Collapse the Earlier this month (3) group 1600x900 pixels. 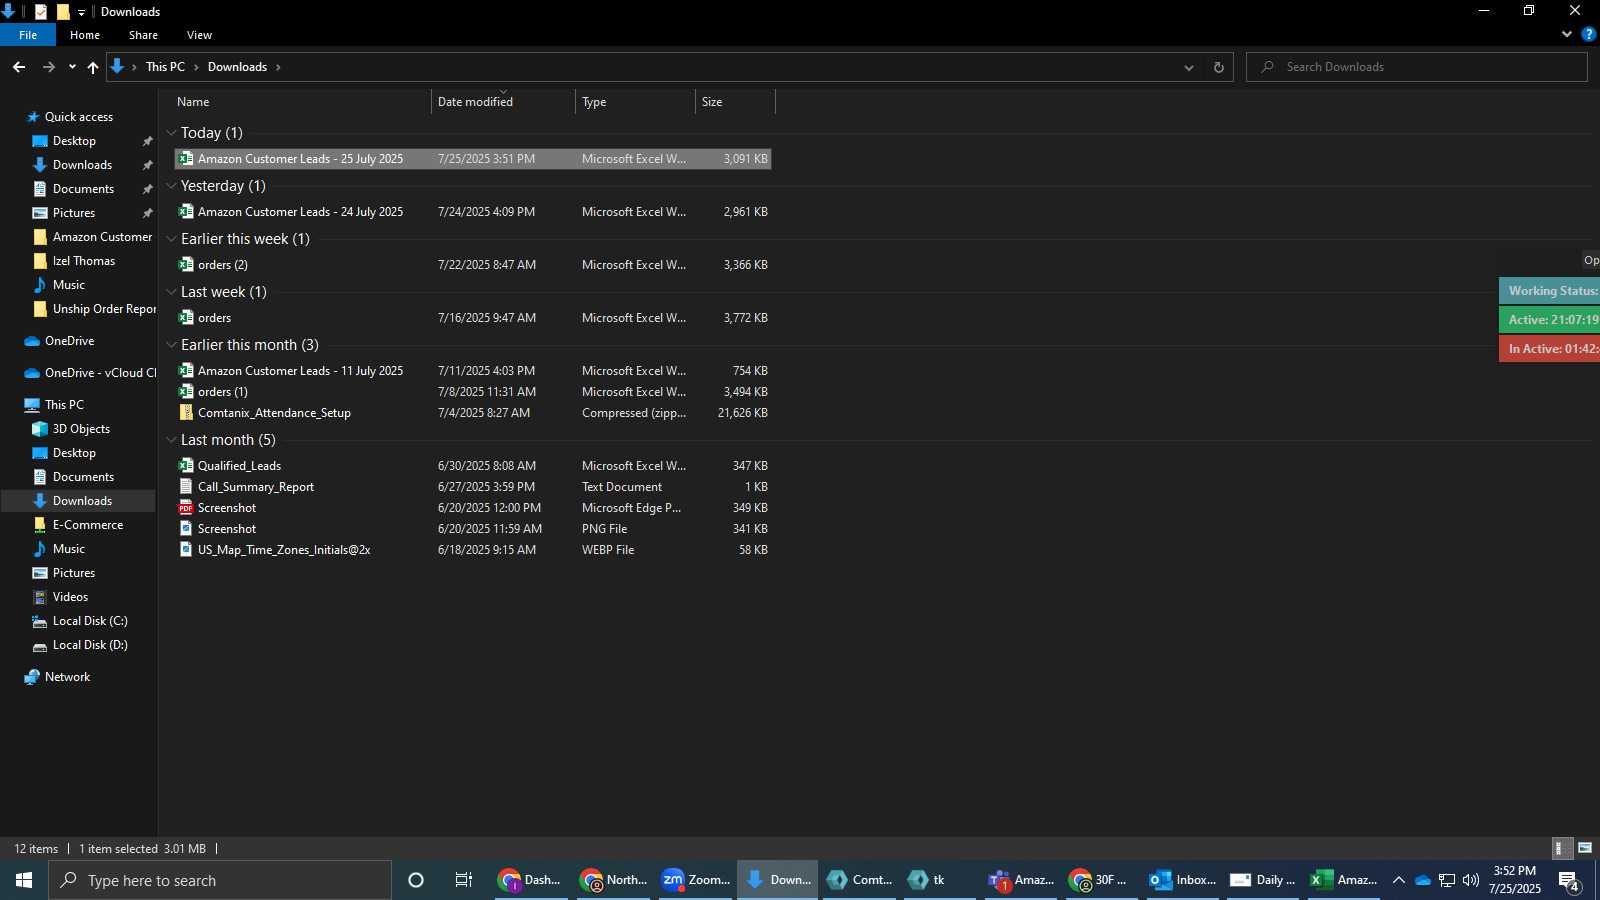click(172, 345)
